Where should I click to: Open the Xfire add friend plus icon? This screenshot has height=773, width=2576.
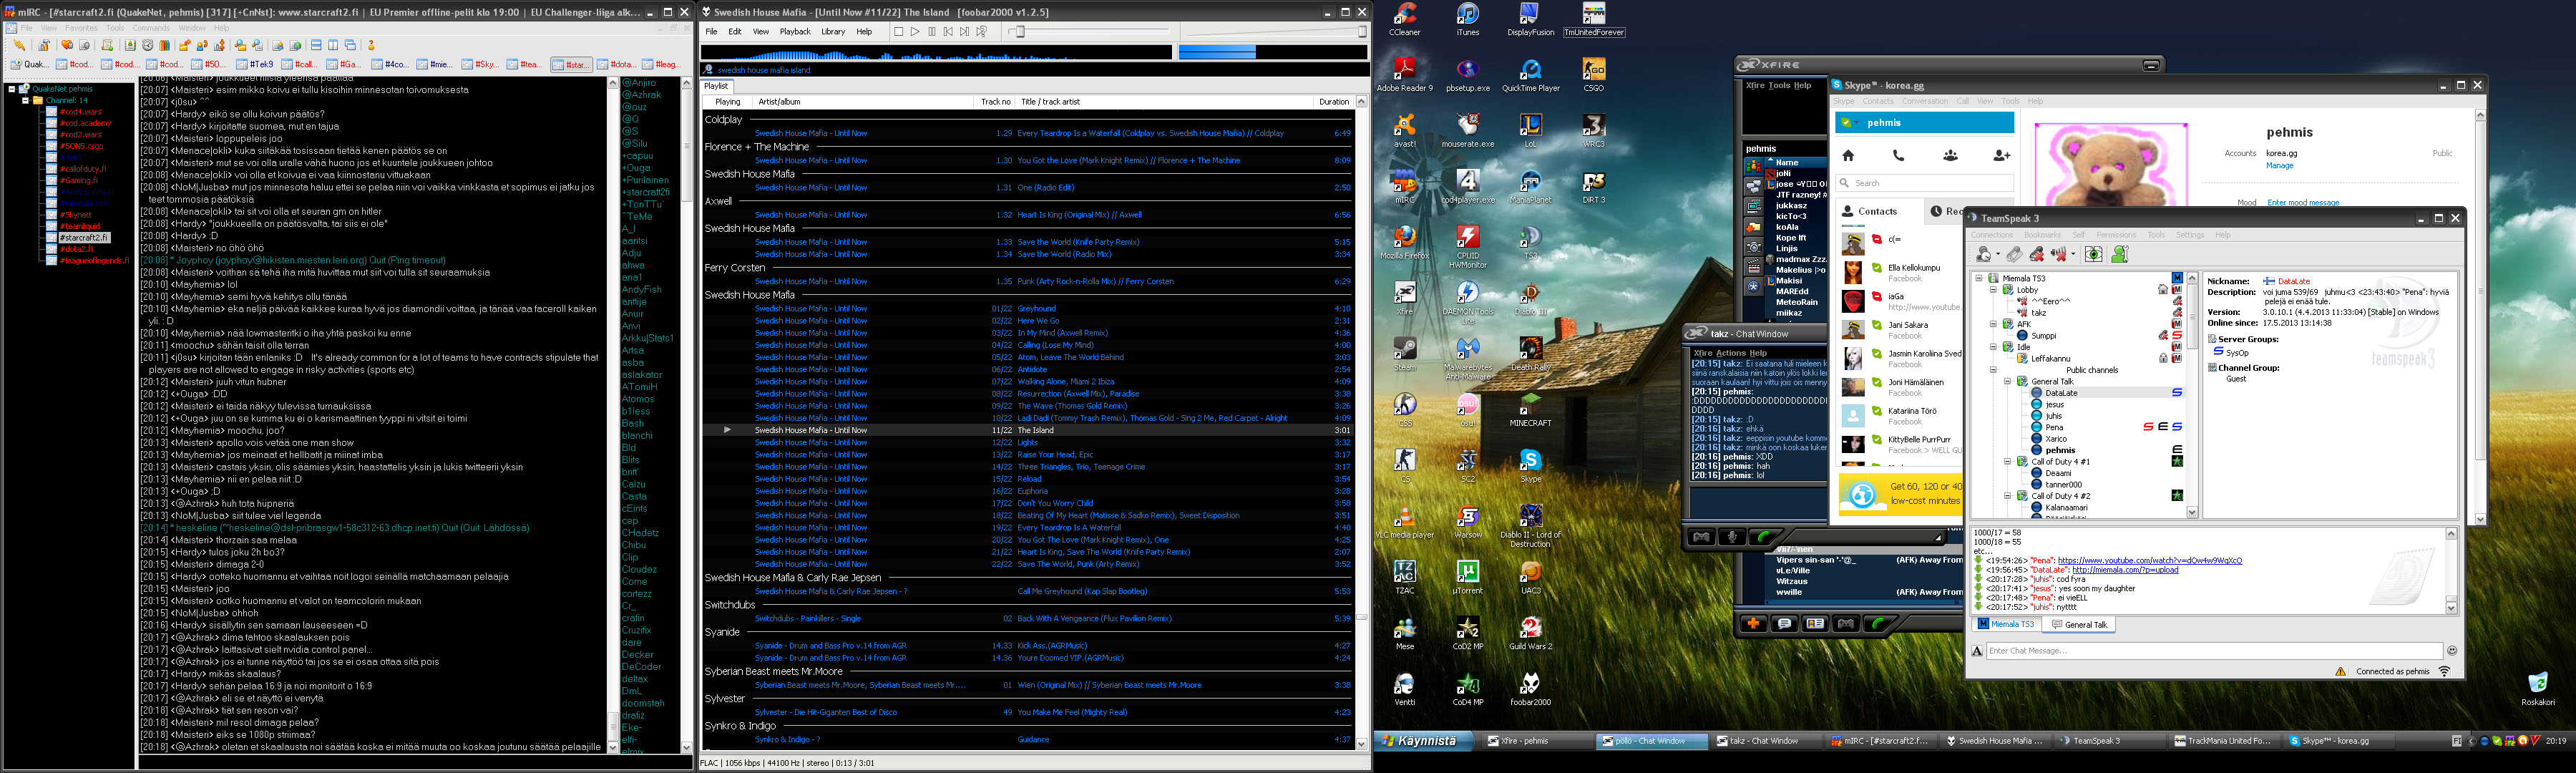(1753, 624)
